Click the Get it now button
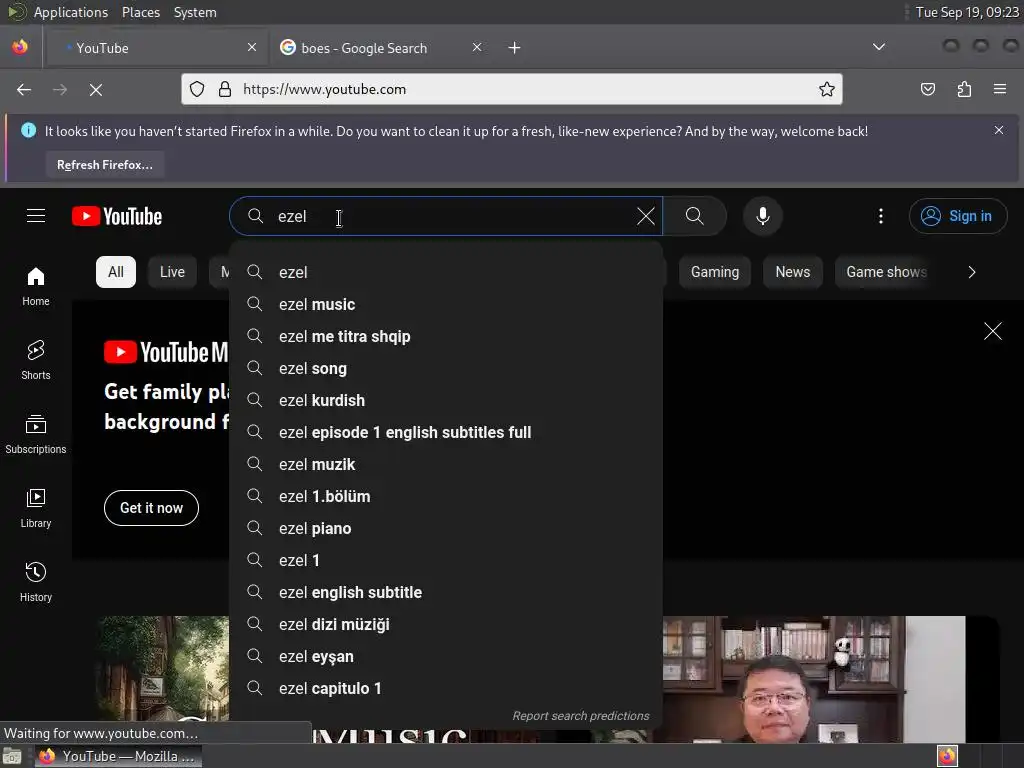Viewport: 1024px width, 768px height. tap(152, 508)
